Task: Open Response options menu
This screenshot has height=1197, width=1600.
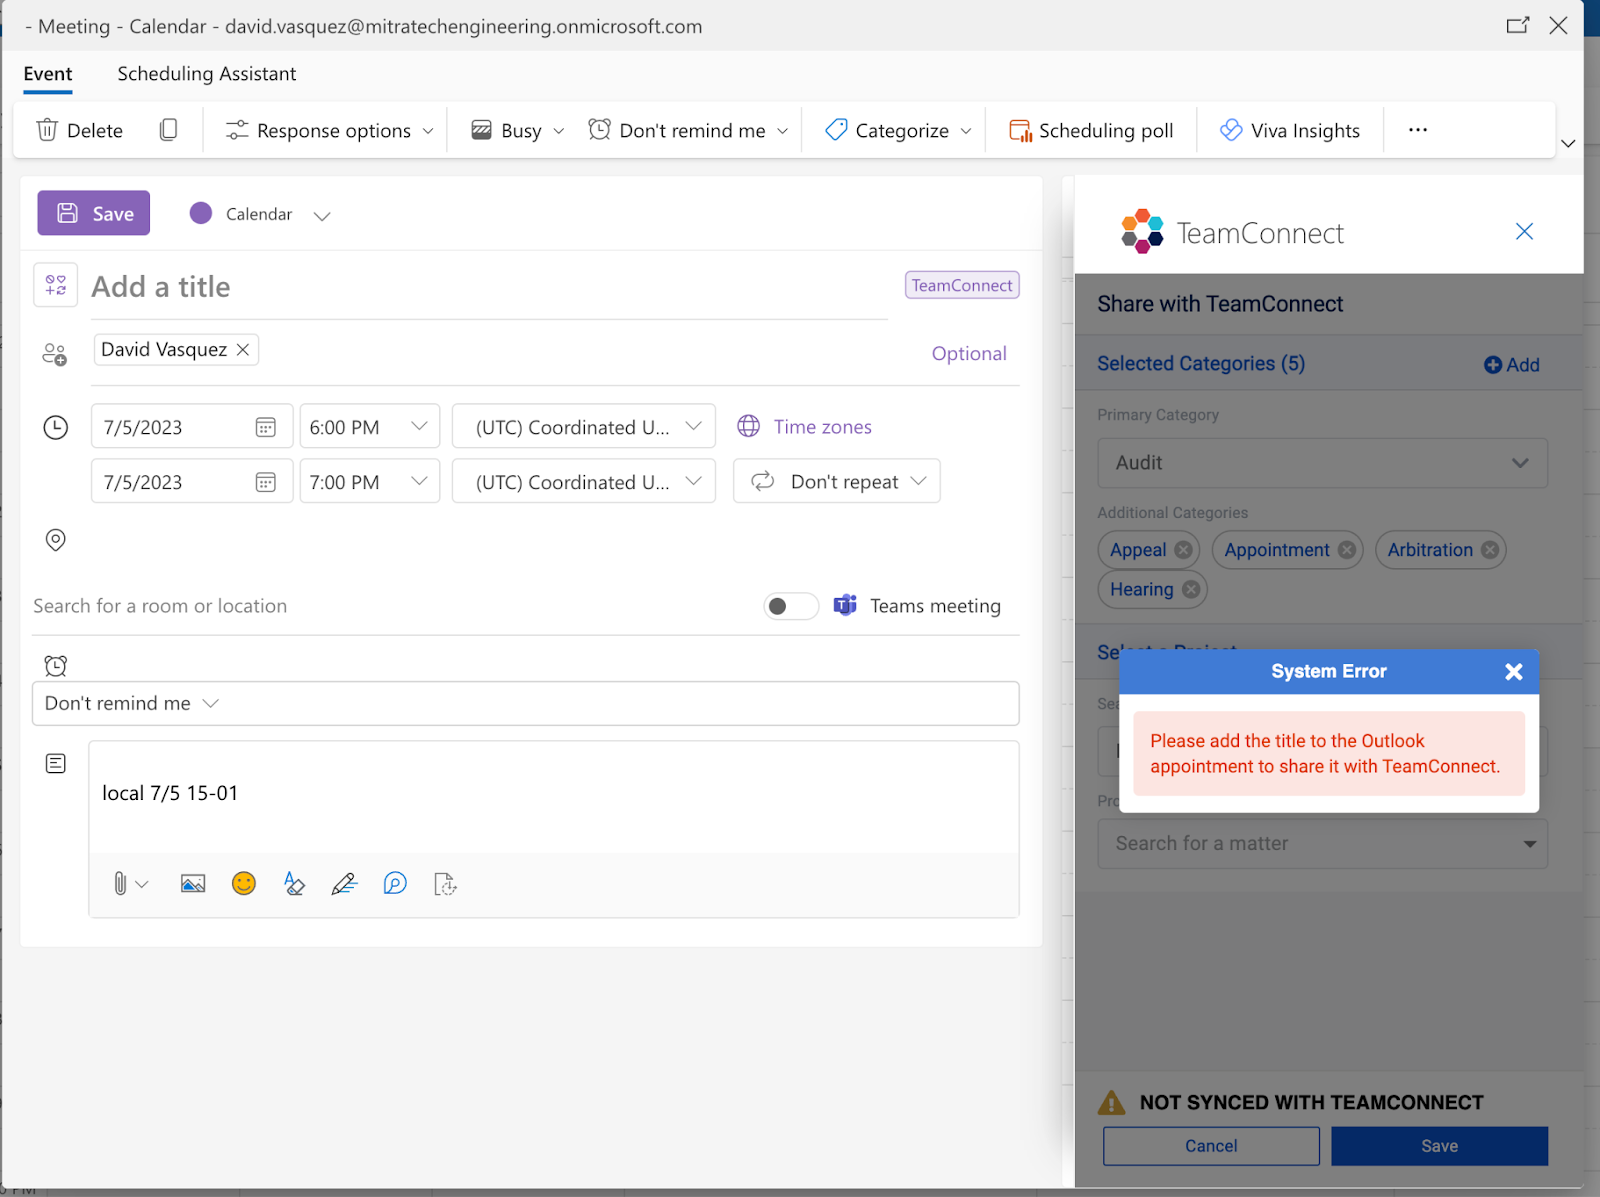Action: 329,130
